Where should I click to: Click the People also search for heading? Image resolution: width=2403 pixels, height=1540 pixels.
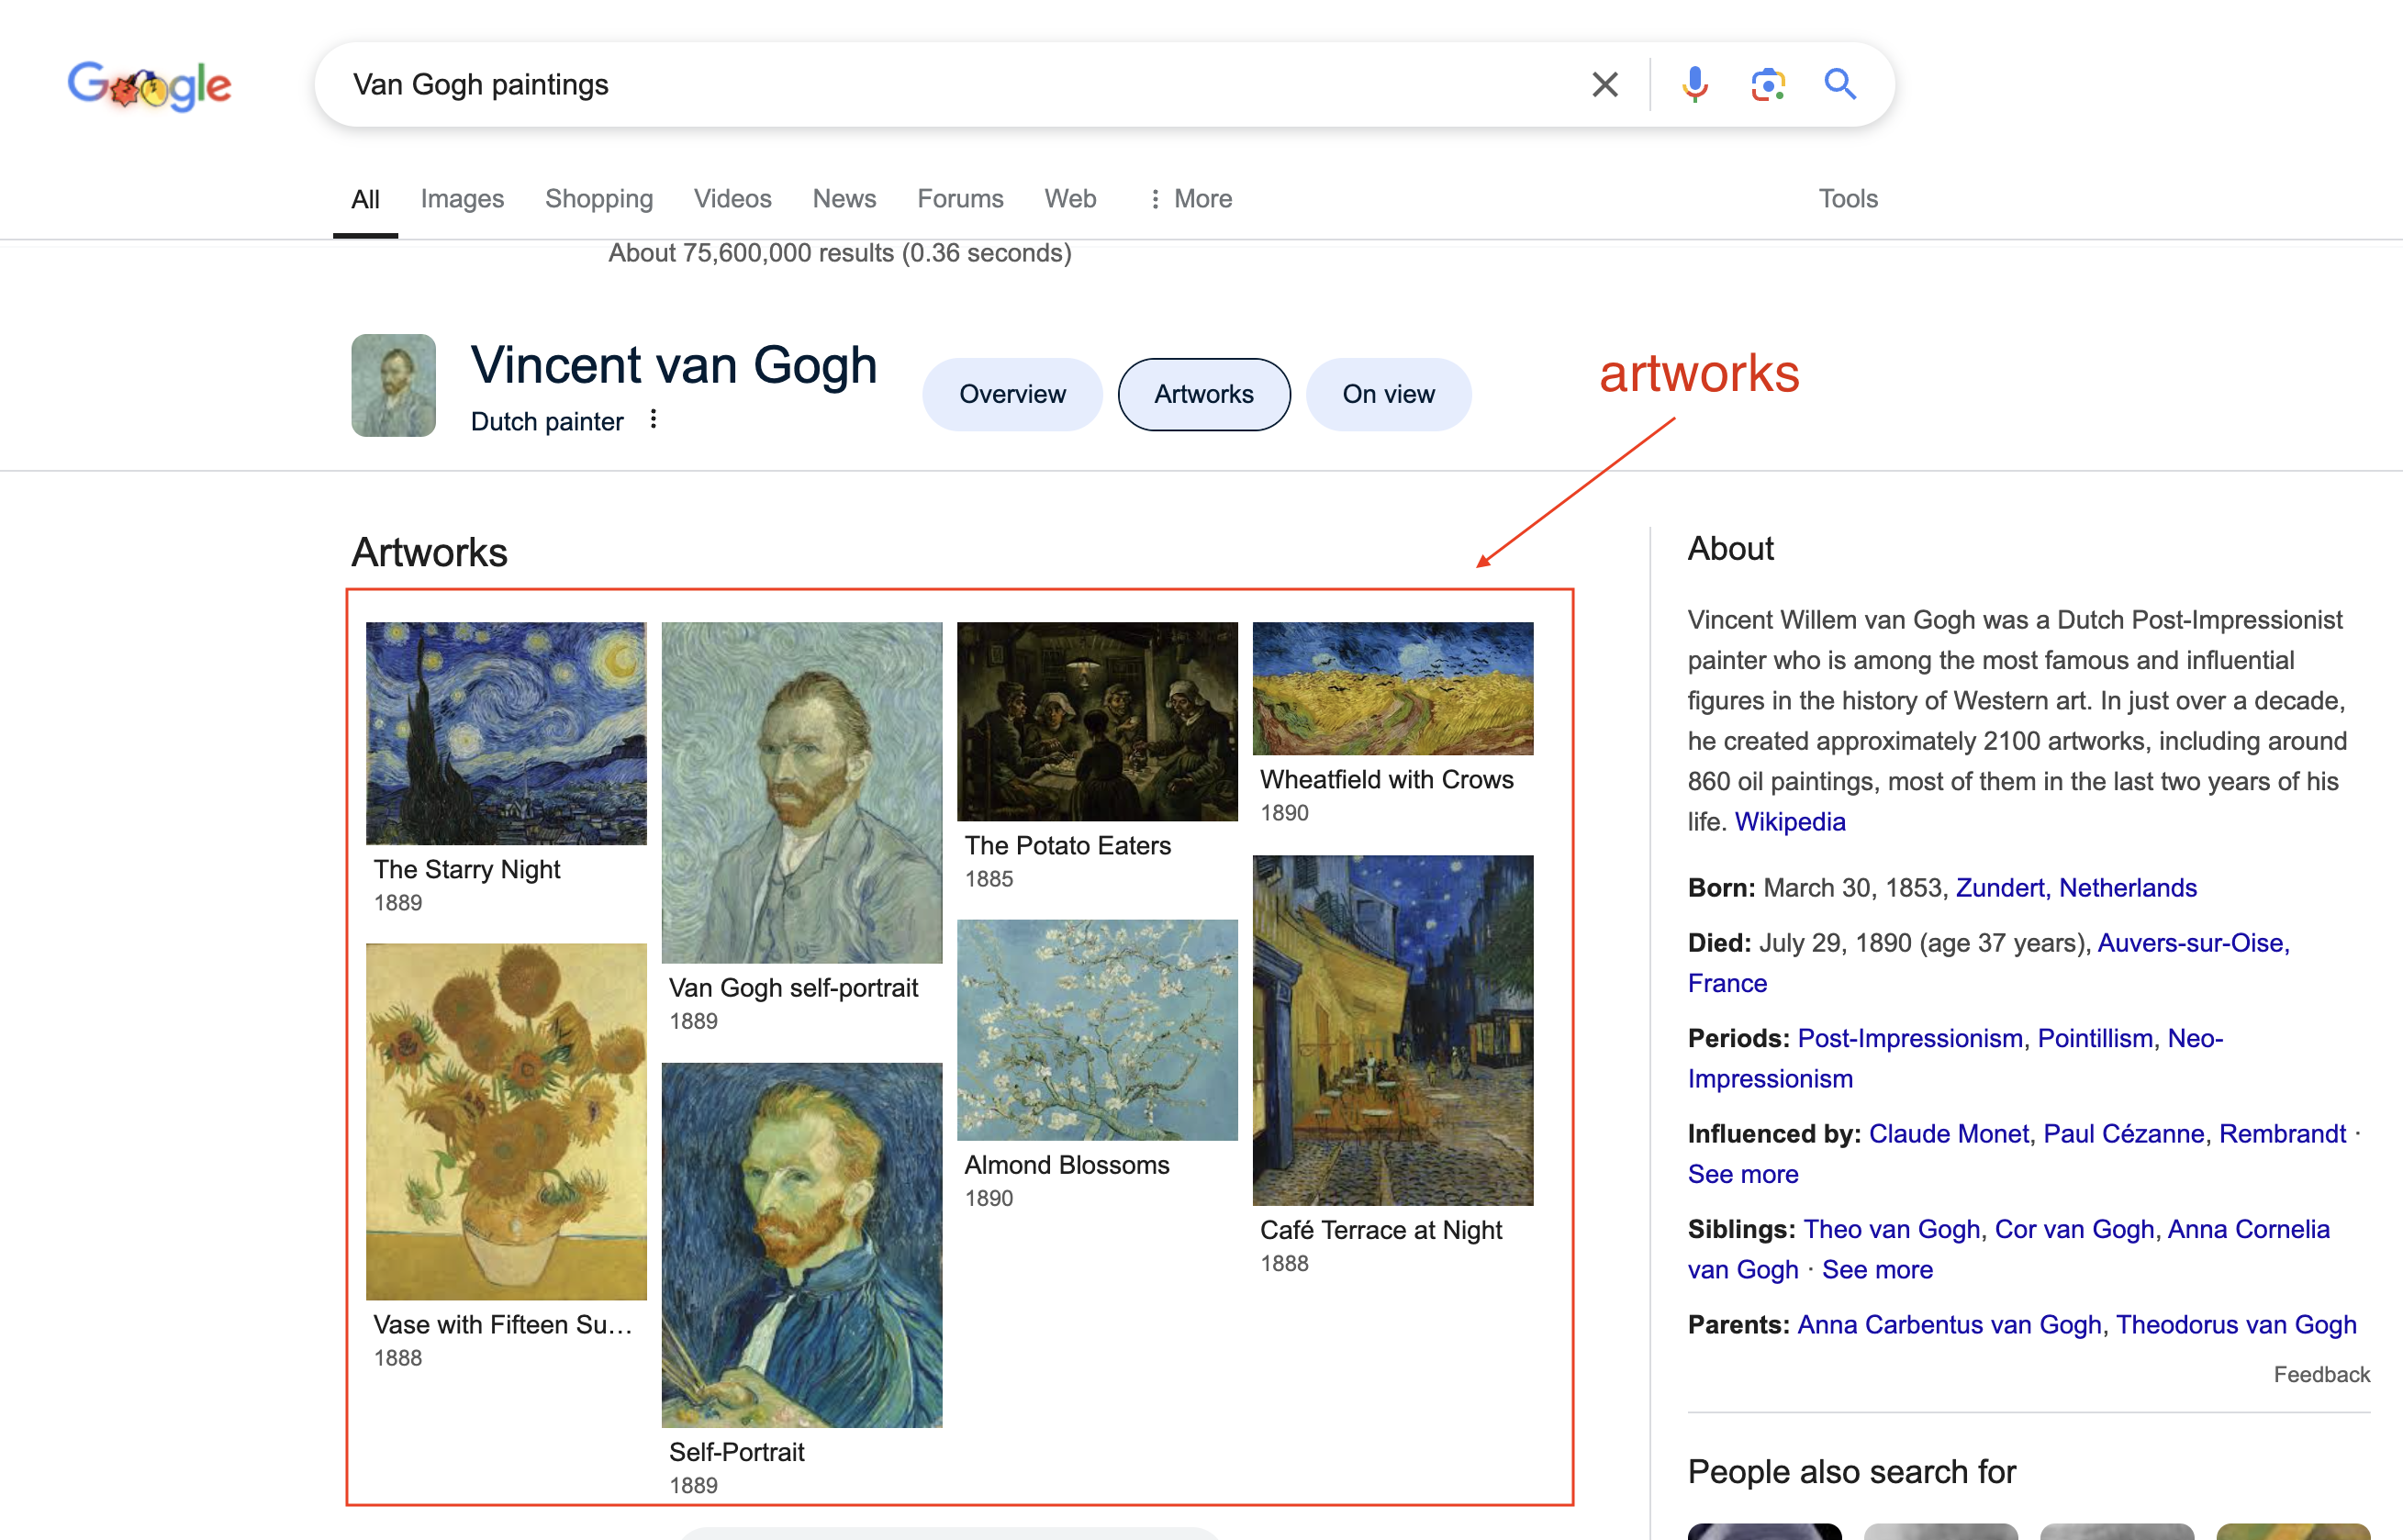pos(1851,1471)
